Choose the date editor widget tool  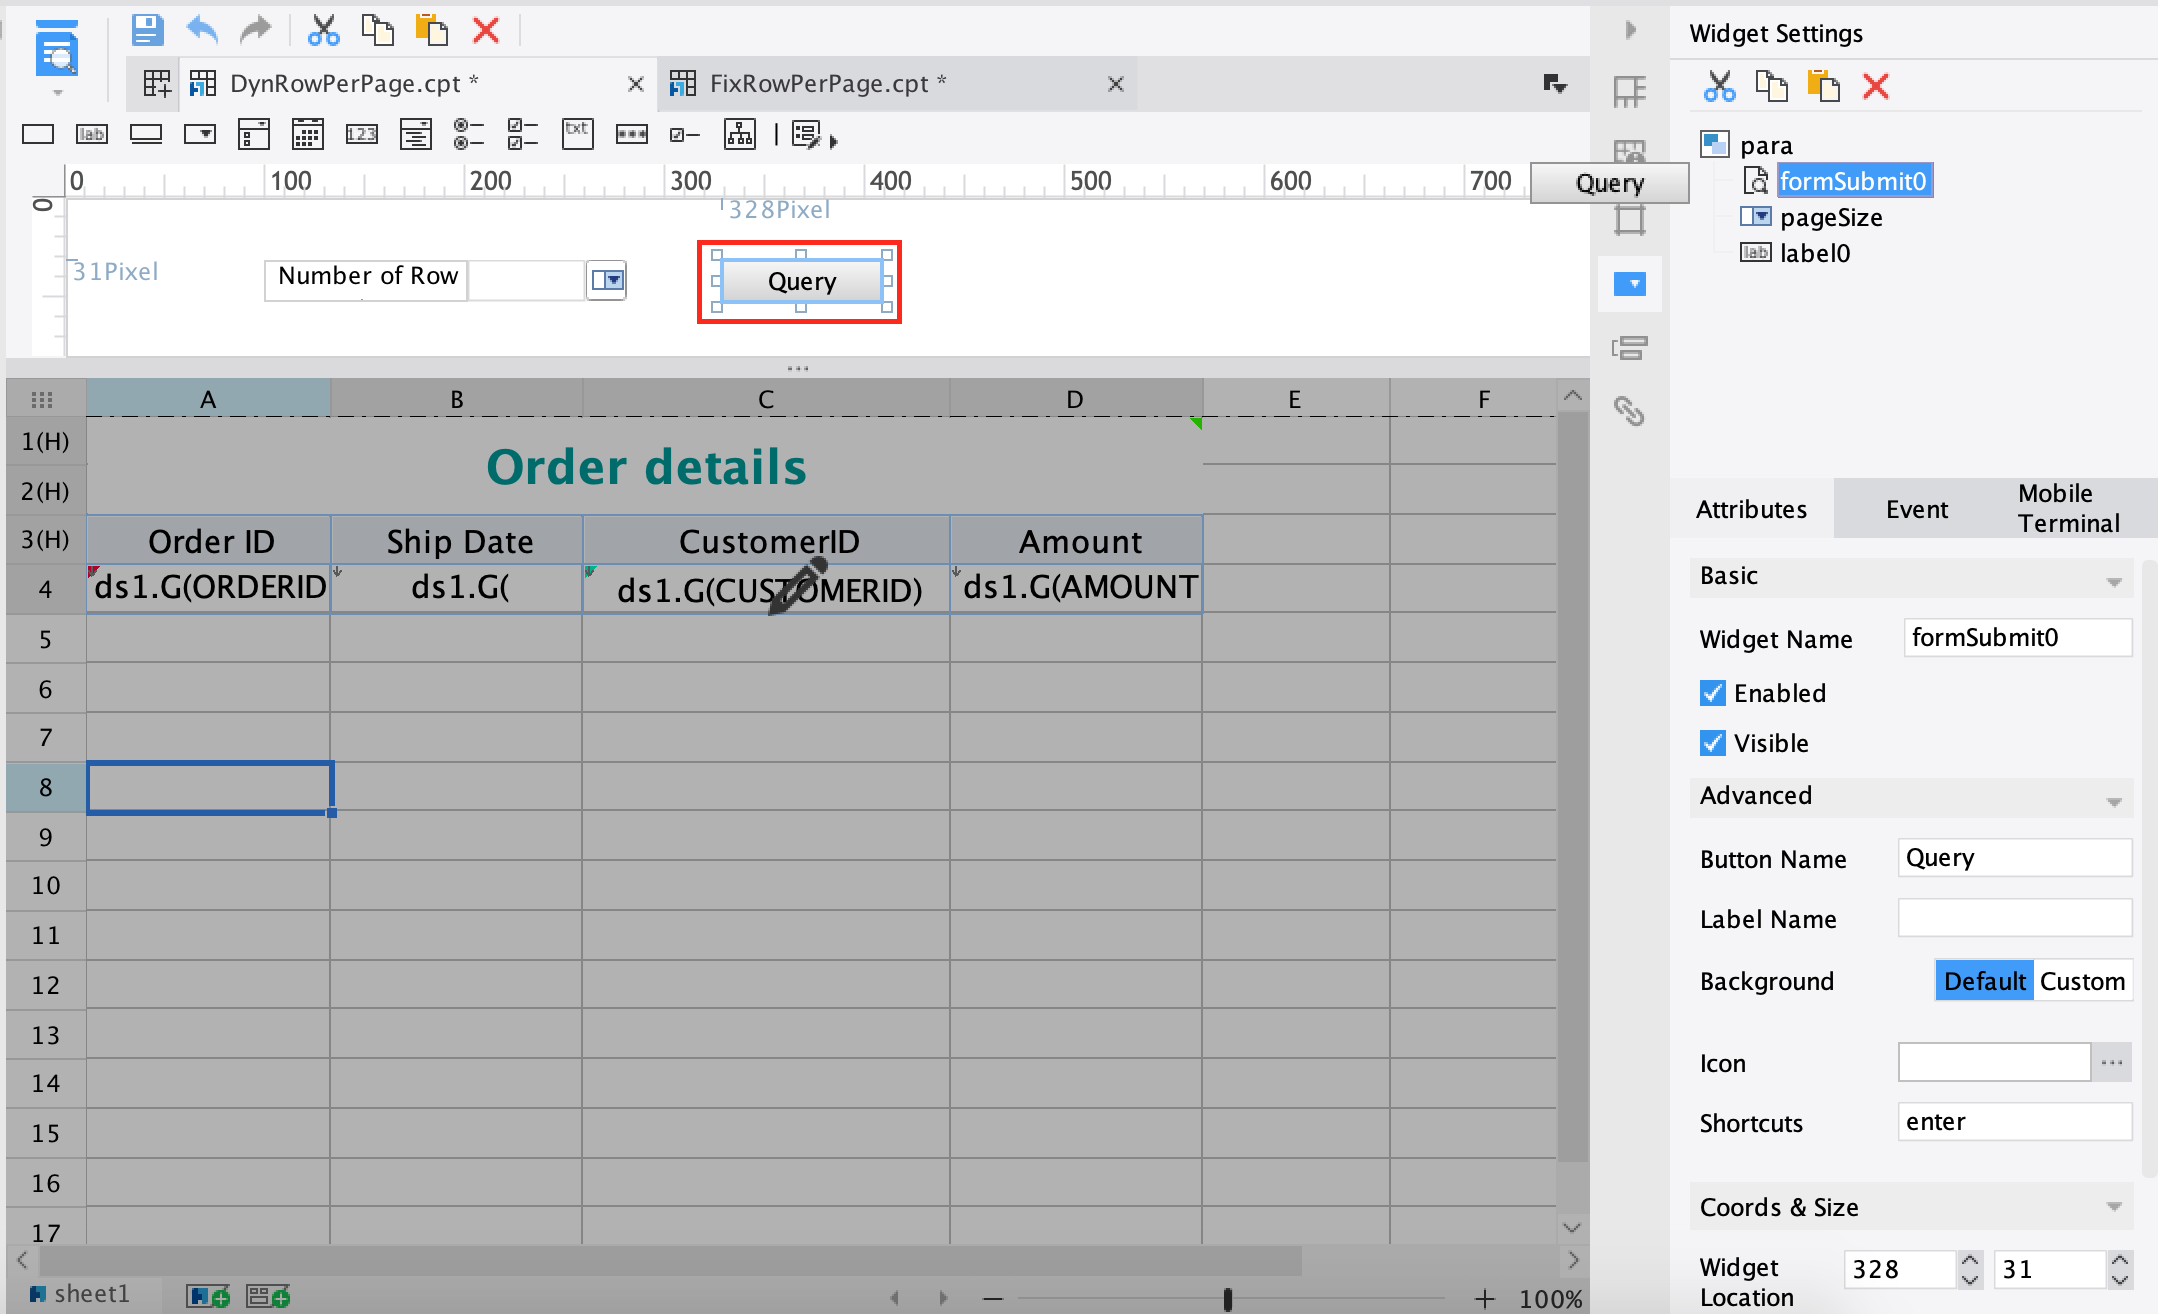coord(308,134)
